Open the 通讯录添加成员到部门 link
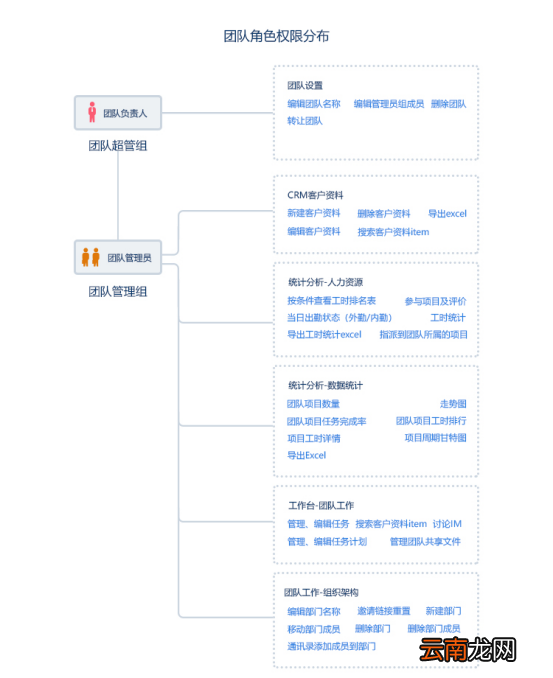 332,646
